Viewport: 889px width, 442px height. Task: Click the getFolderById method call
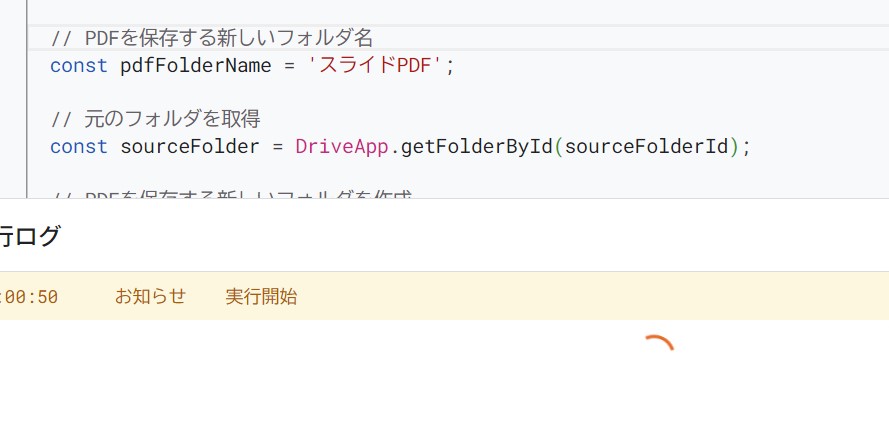[x=476, y=147]
